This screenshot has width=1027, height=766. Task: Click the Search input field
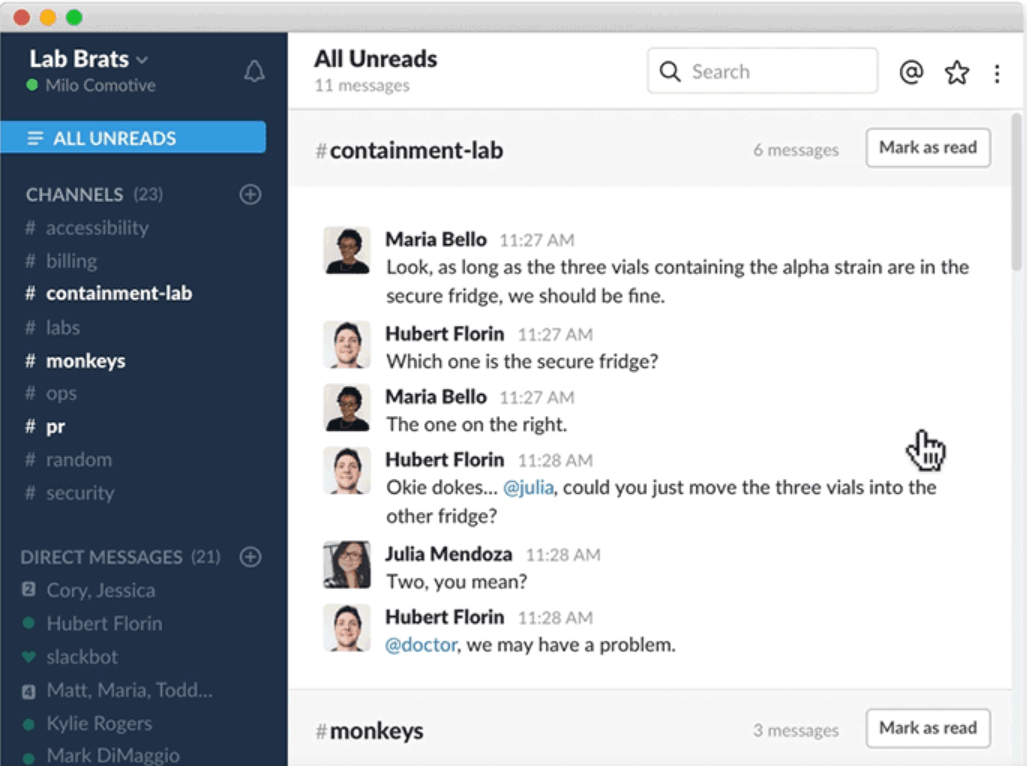click(762, 71)
